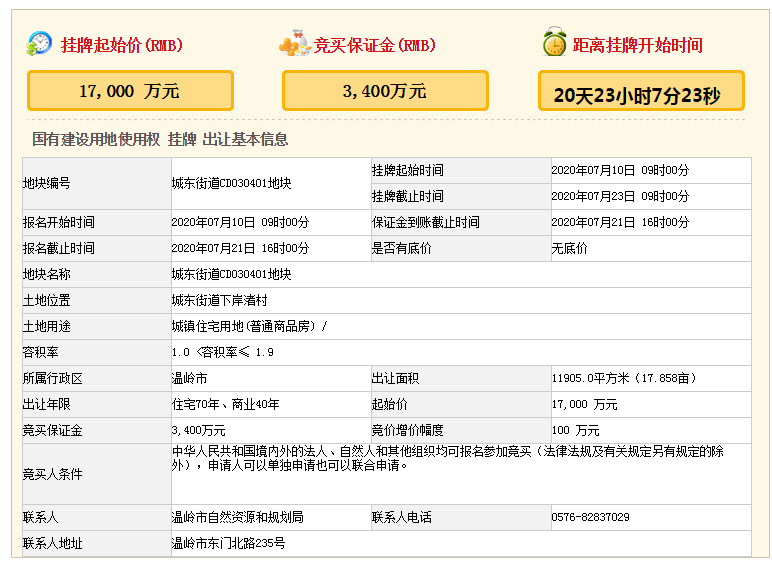Click the 温岭市东门北路235号 address
772x562 pixels.
coord(228,543)
